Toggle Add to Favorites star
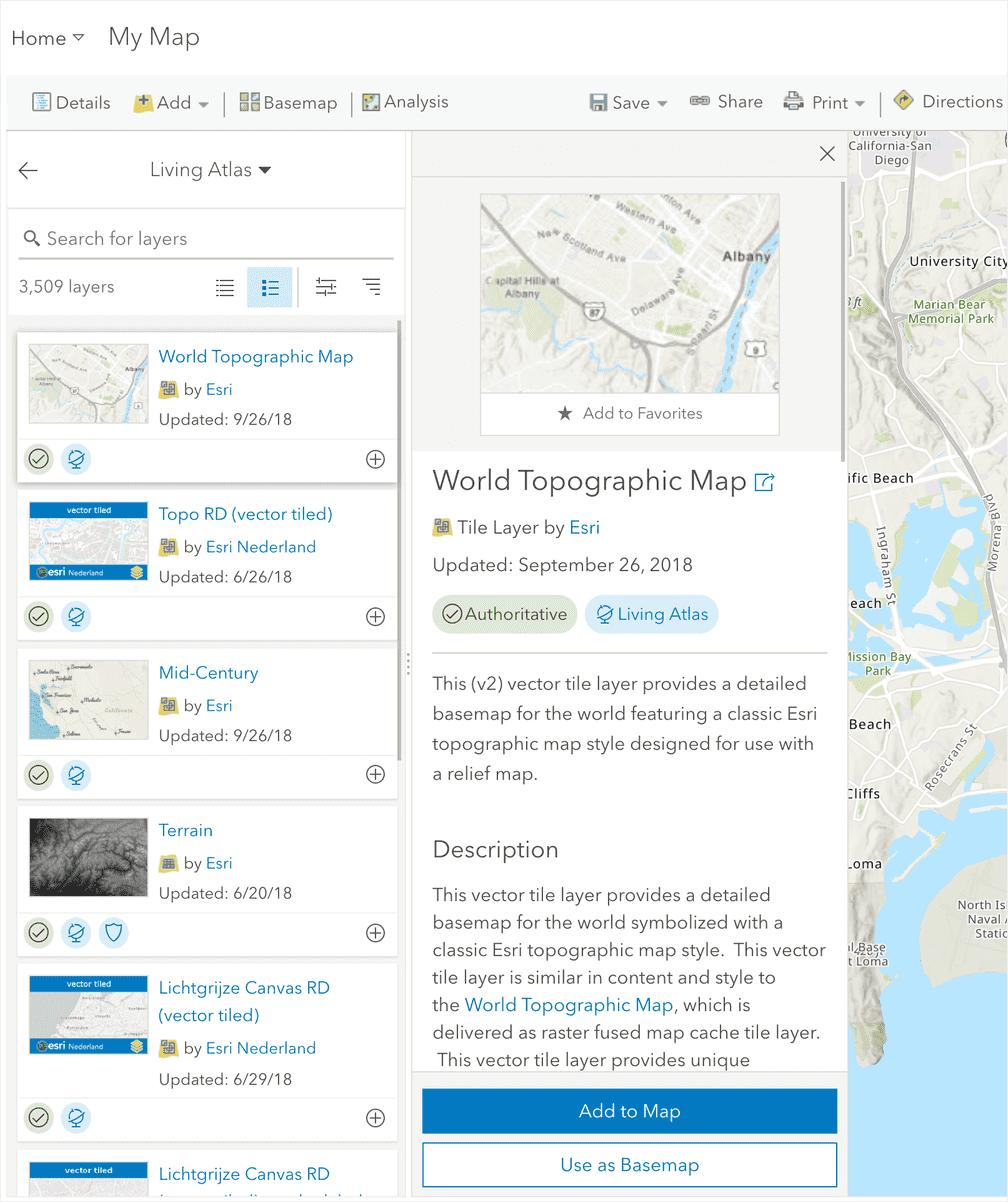This screenshot has height=1202, width=1008. point(629,413)
